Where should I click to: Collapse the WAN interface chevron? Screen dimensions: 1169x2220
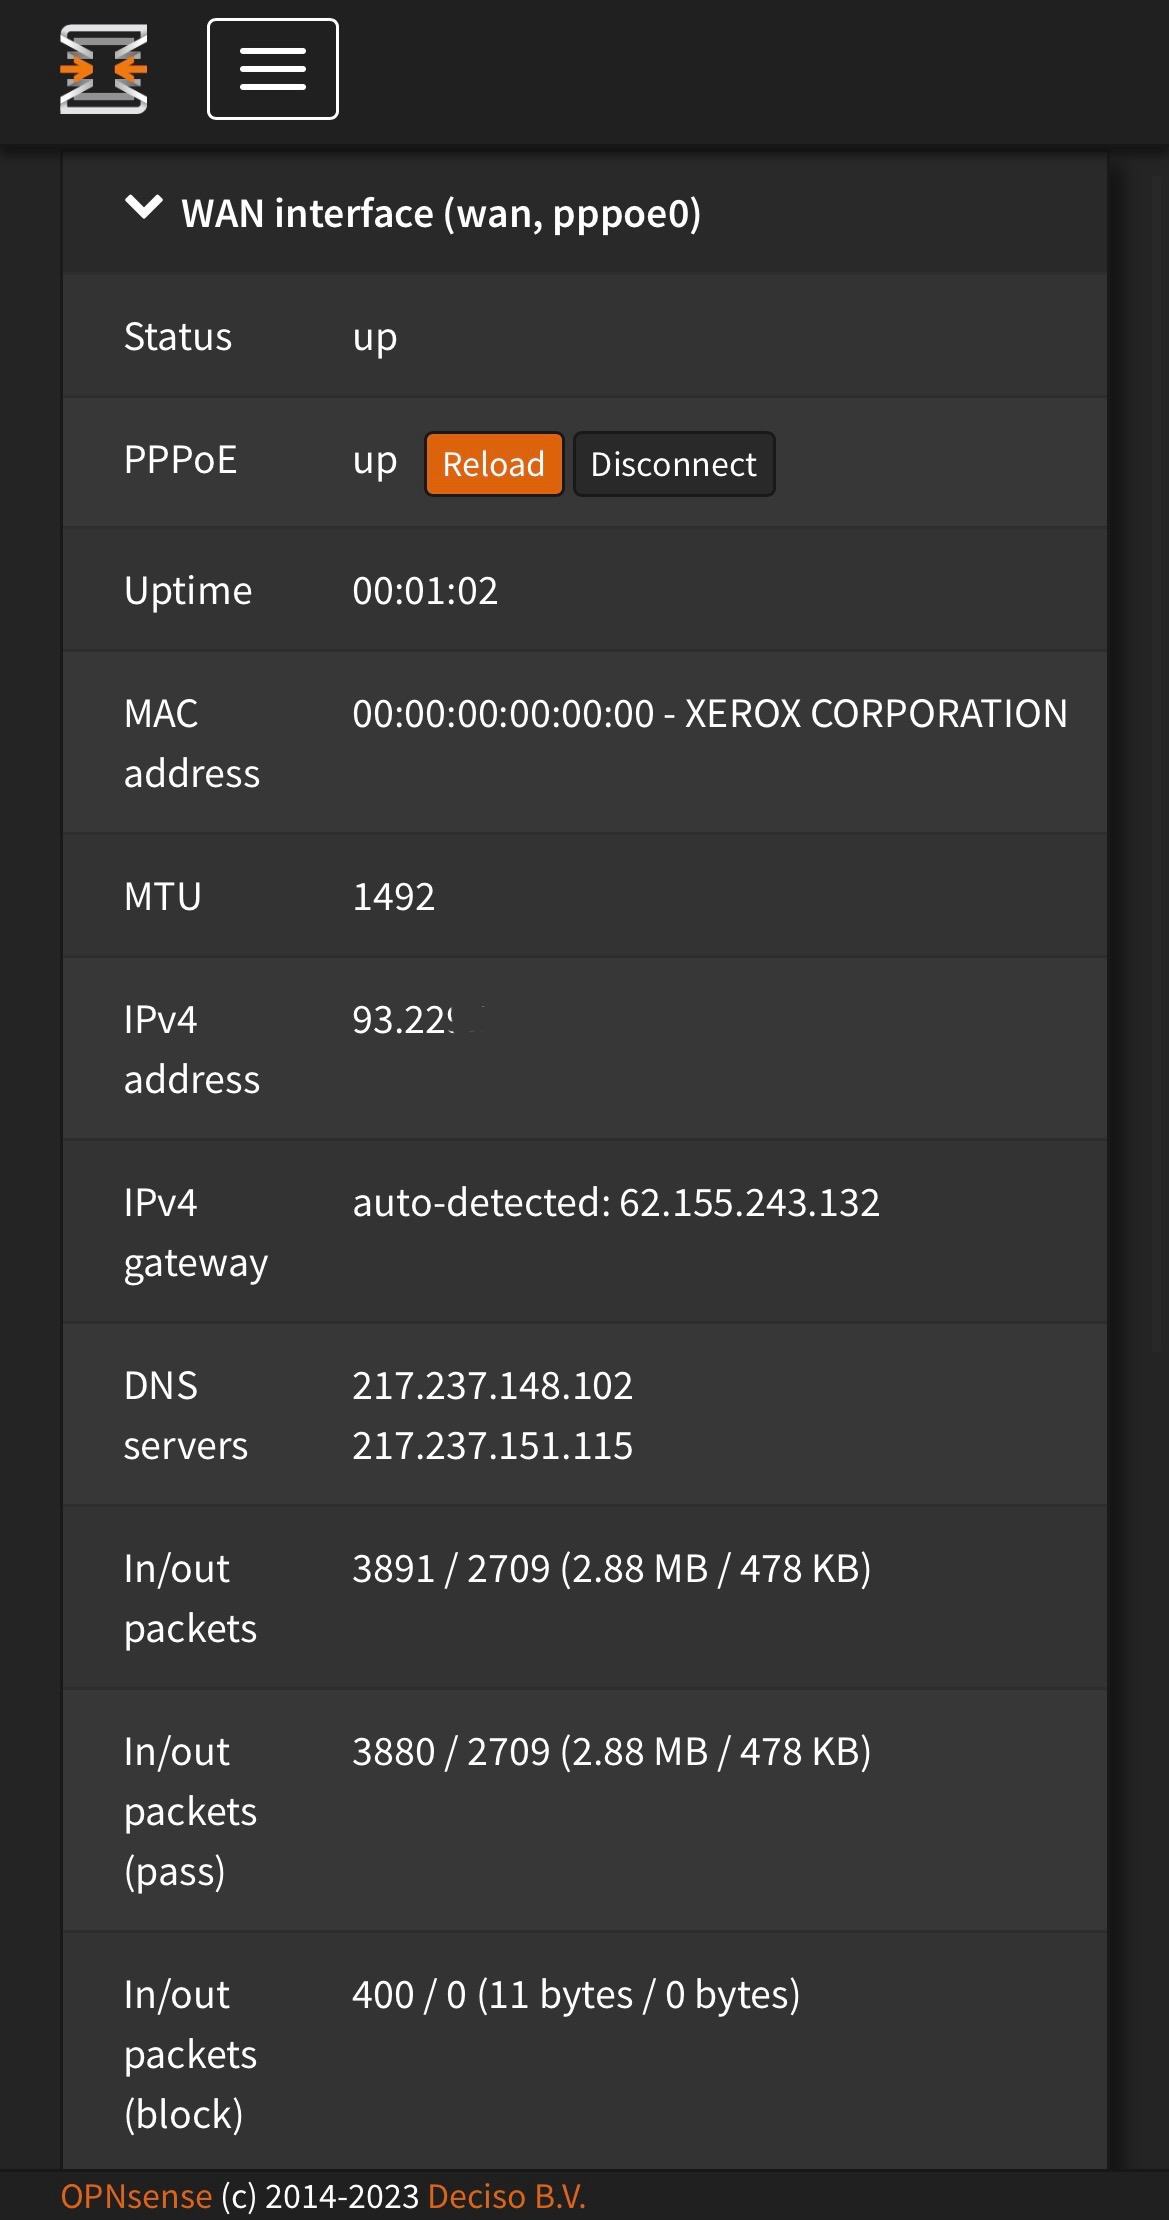coord(144,208)
